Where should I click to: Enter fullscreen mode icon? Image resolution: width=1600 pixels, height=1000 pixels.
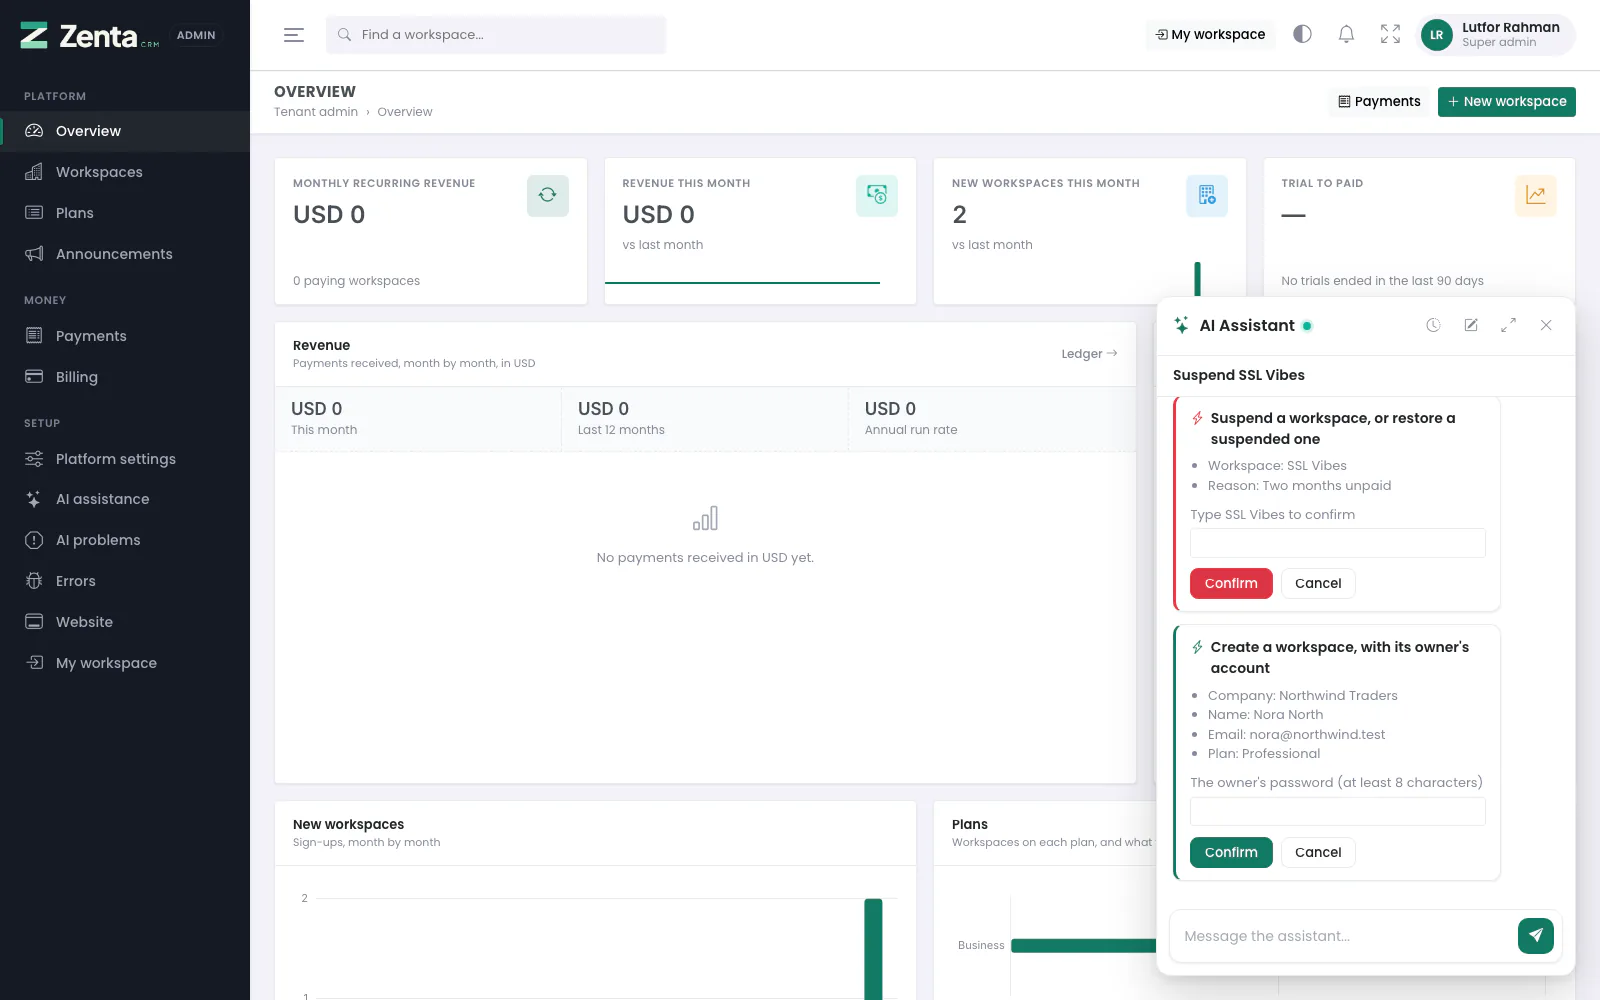pos(1390,34)
